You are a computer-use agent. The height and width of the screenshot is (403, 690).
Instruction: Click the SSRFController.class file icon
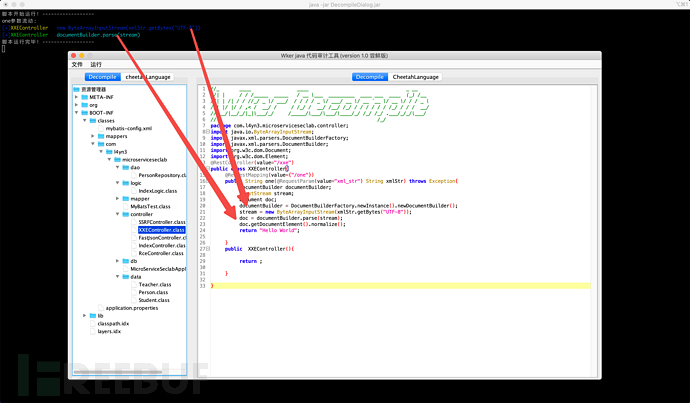[x=134, y=222]
